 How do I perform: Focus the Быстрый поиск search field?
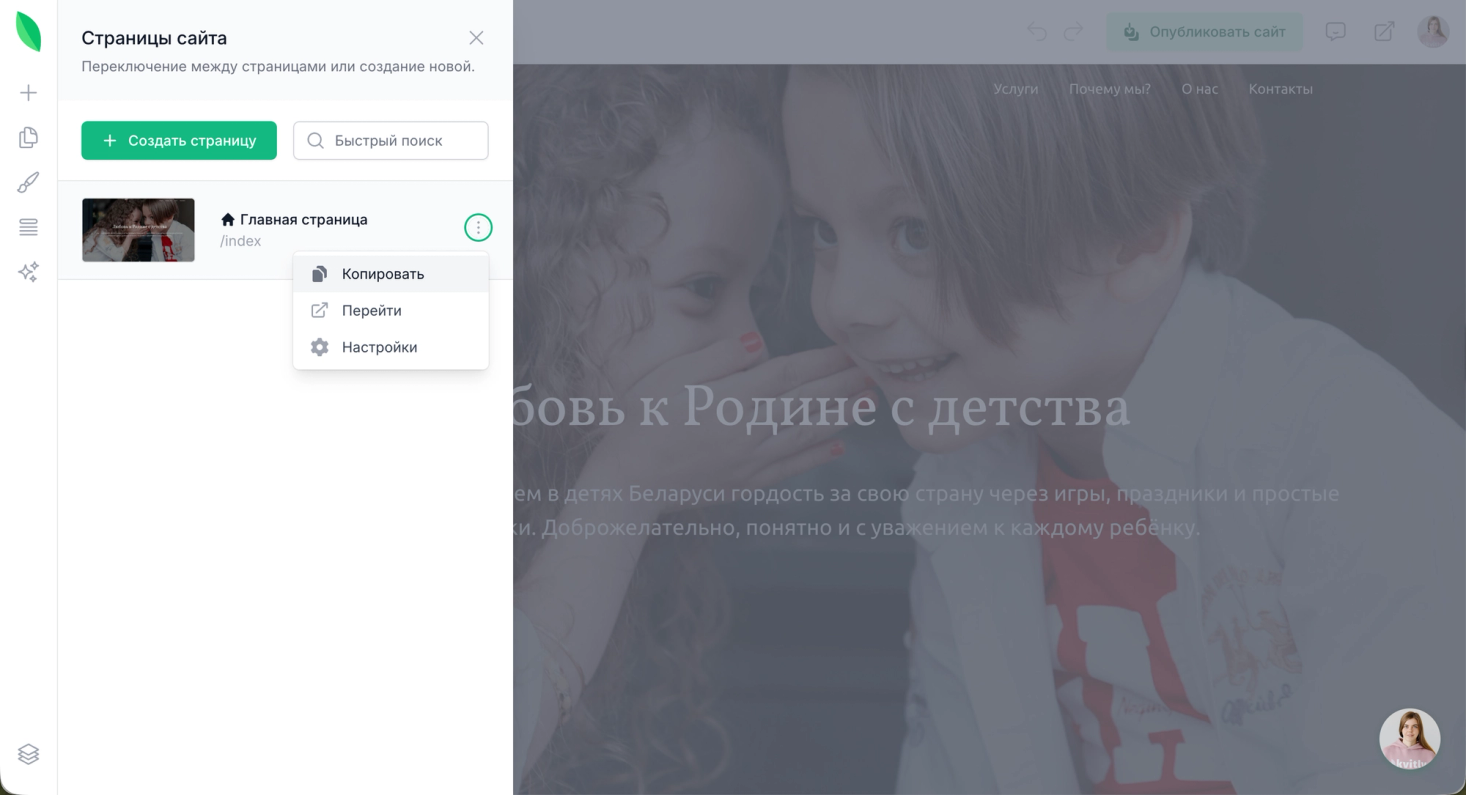tap(391, 141)
